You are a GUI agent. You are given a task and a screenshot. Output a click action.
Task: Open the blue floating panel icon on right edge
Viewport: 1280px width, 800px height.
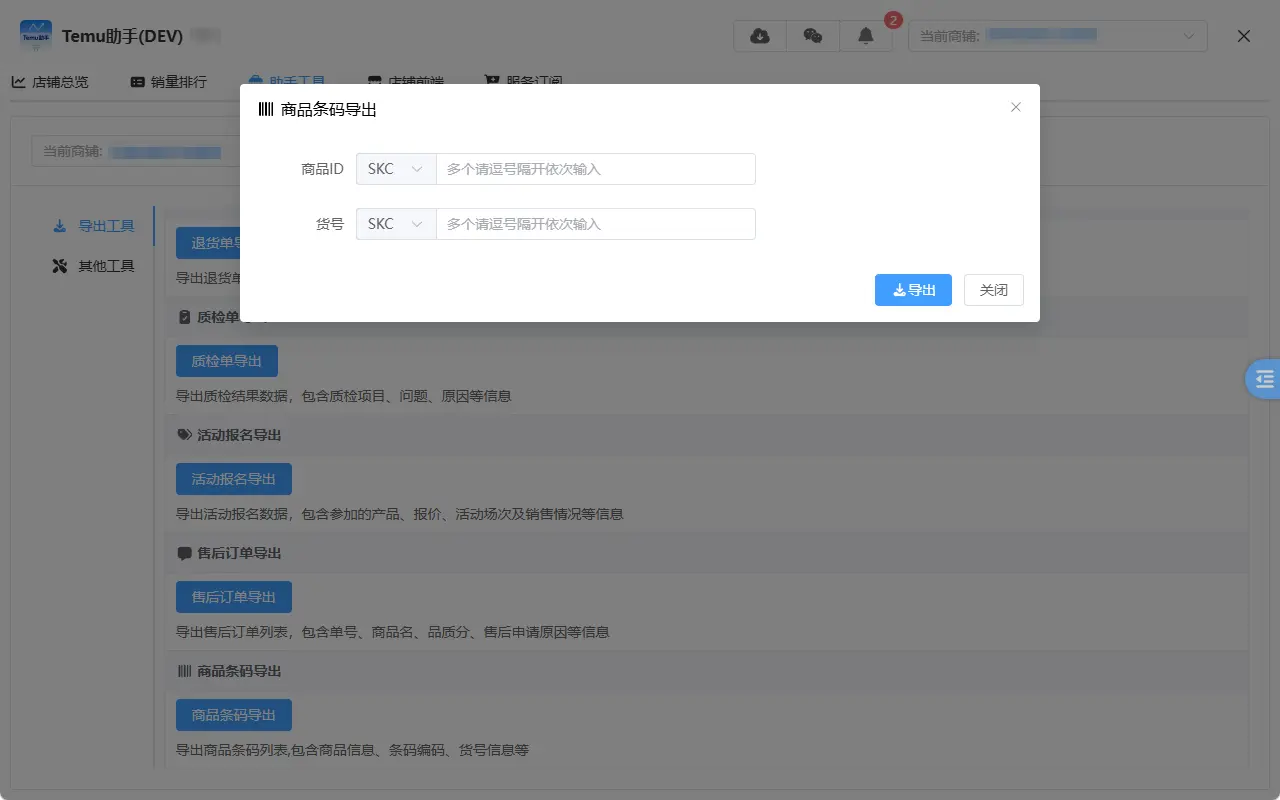[1264, 378]
